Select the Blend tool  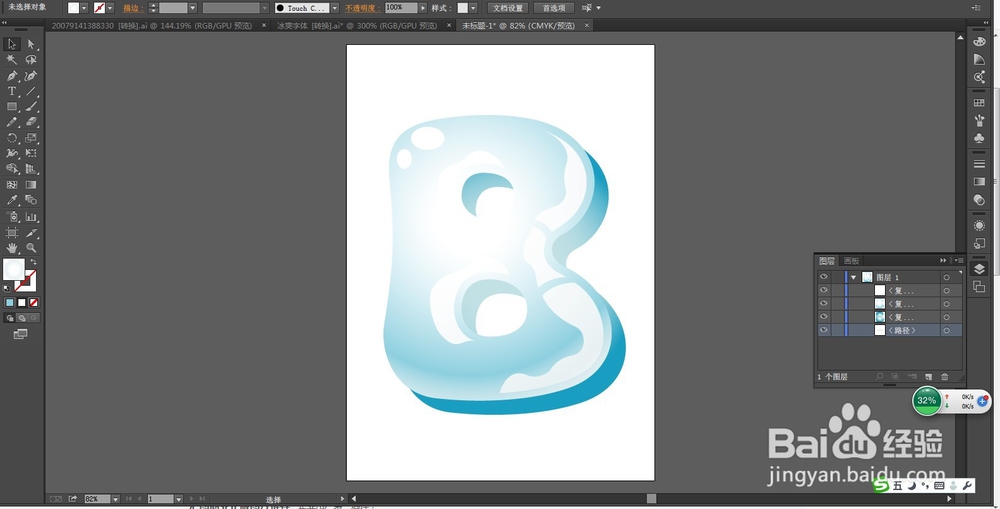[31, 200]
